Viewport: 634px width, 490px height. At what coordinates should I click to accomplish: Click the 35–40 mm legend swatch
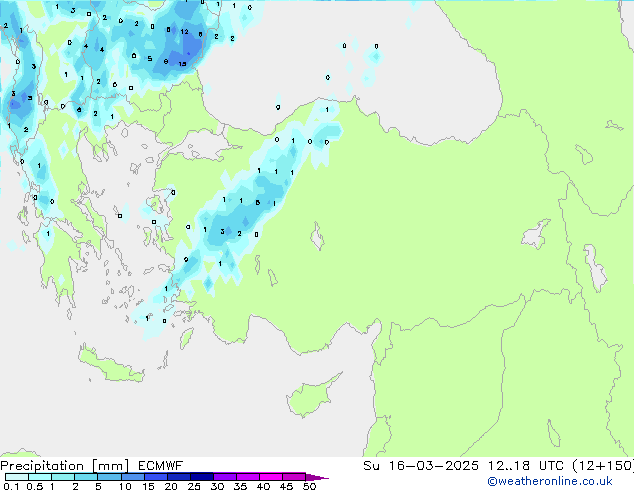click(x=247, y=477)
